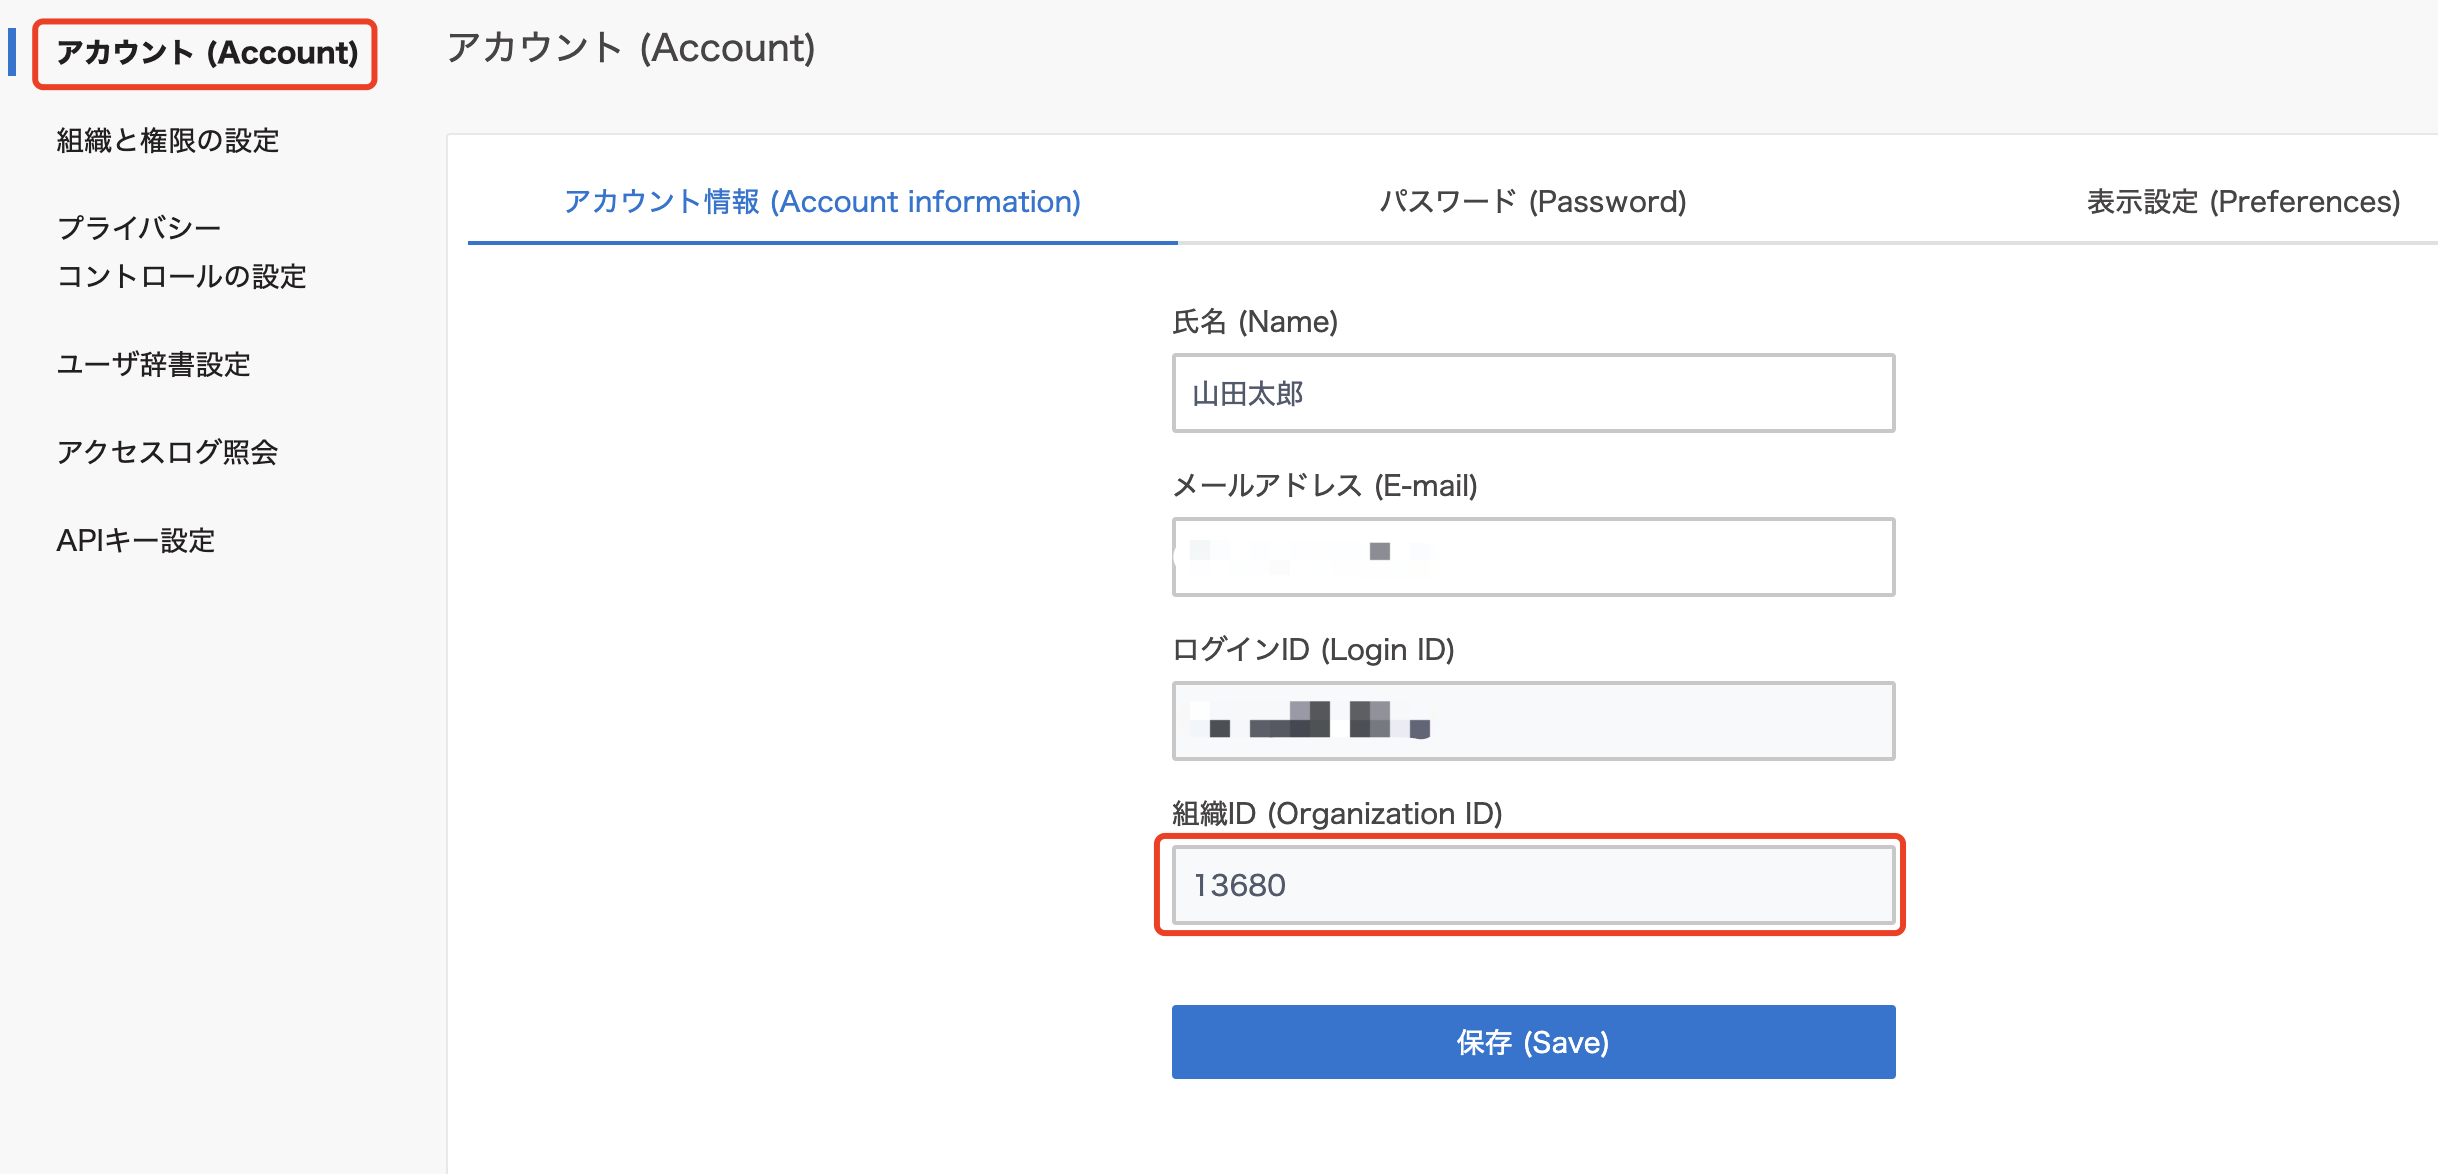Open the アカウント (Account) sidebar menu item

[x=206, y=53]
